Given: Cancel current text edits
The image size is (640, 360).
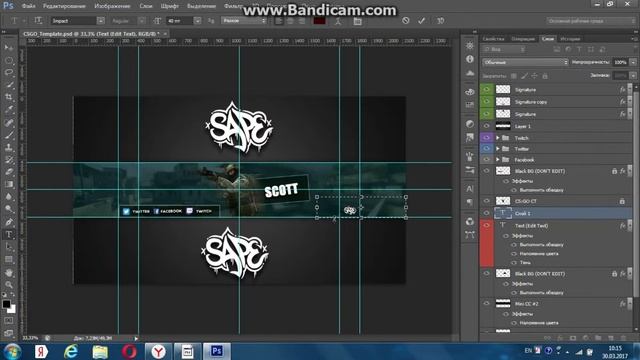Looking at the screenshot, I should [x=405, y=20].
